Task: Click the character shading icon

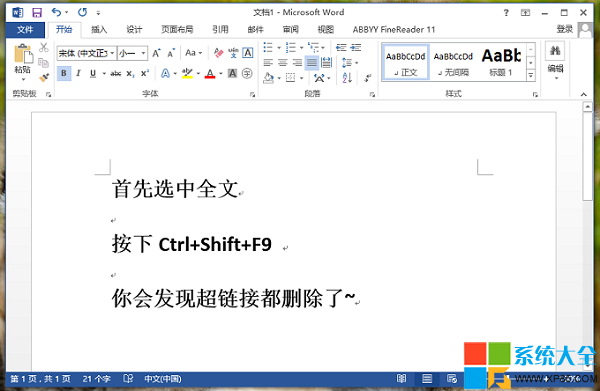Action: 232,73
